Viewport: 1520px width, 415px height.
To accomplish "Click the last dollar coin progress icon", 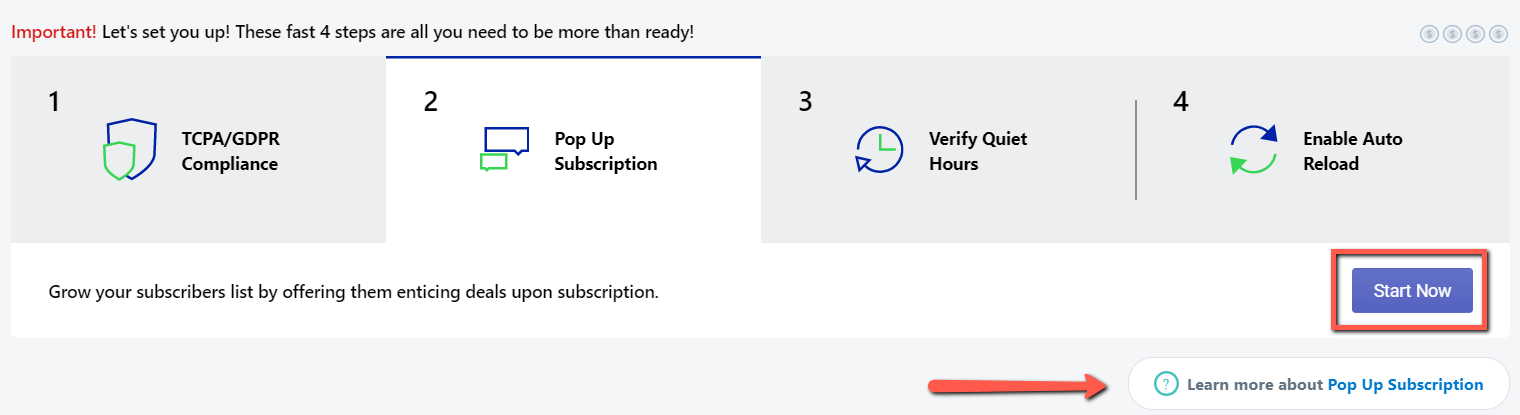I will [1498, 34].
